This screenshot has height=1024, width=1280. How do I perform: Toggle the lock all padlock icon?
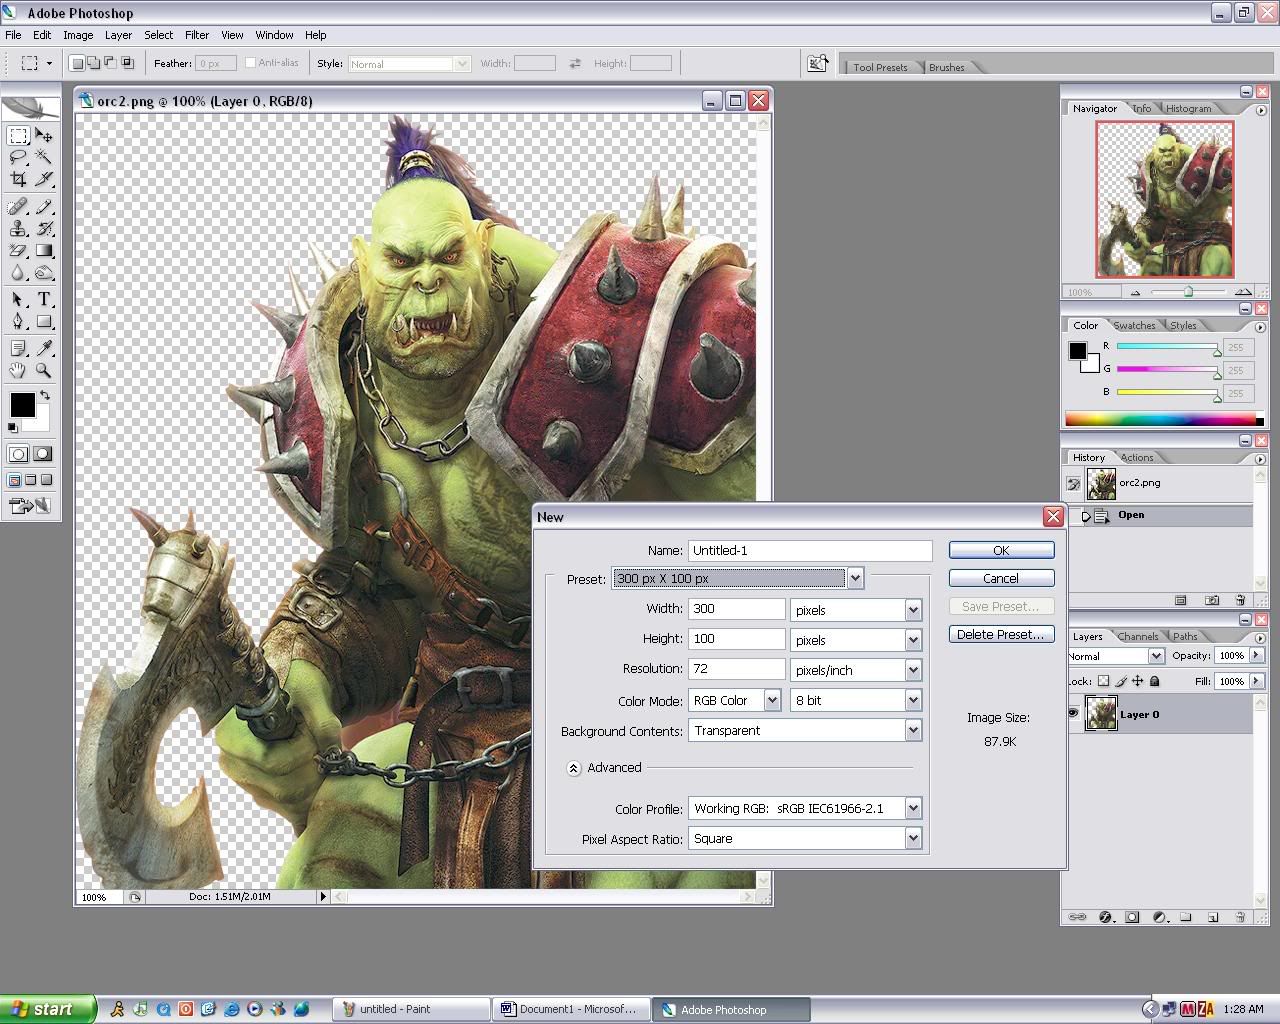(x=1154, y=682)
